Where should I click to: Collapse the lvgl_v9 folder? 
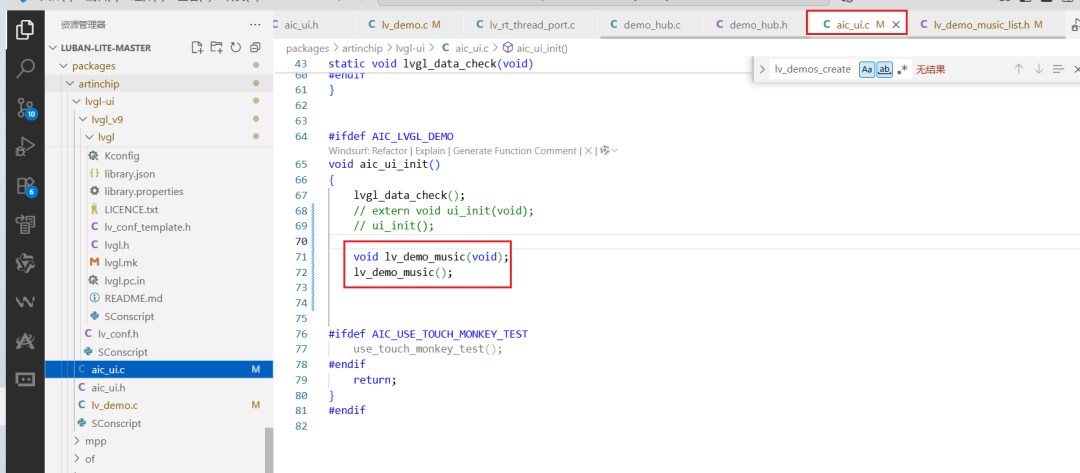tap(83, 119)
